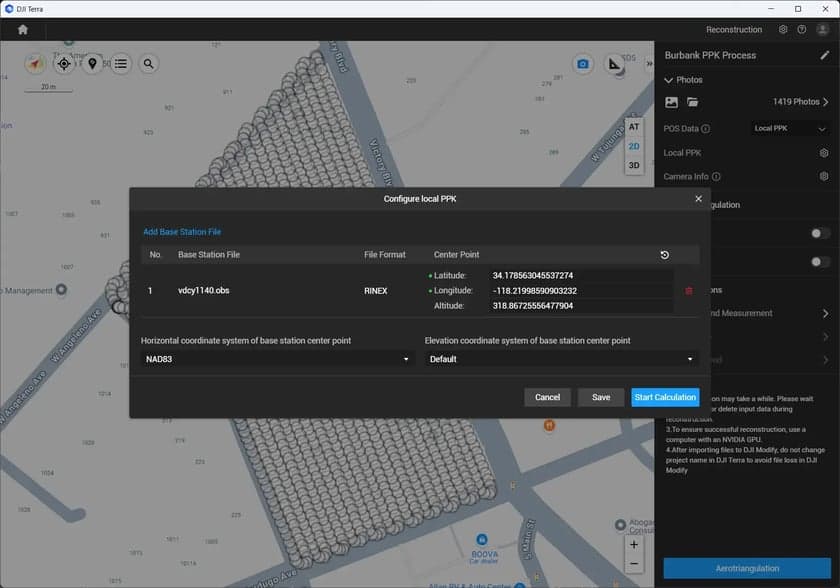The image size is (840, 588).
Task: Switch the map to 3D view
Action: click(x=634, y=165)
